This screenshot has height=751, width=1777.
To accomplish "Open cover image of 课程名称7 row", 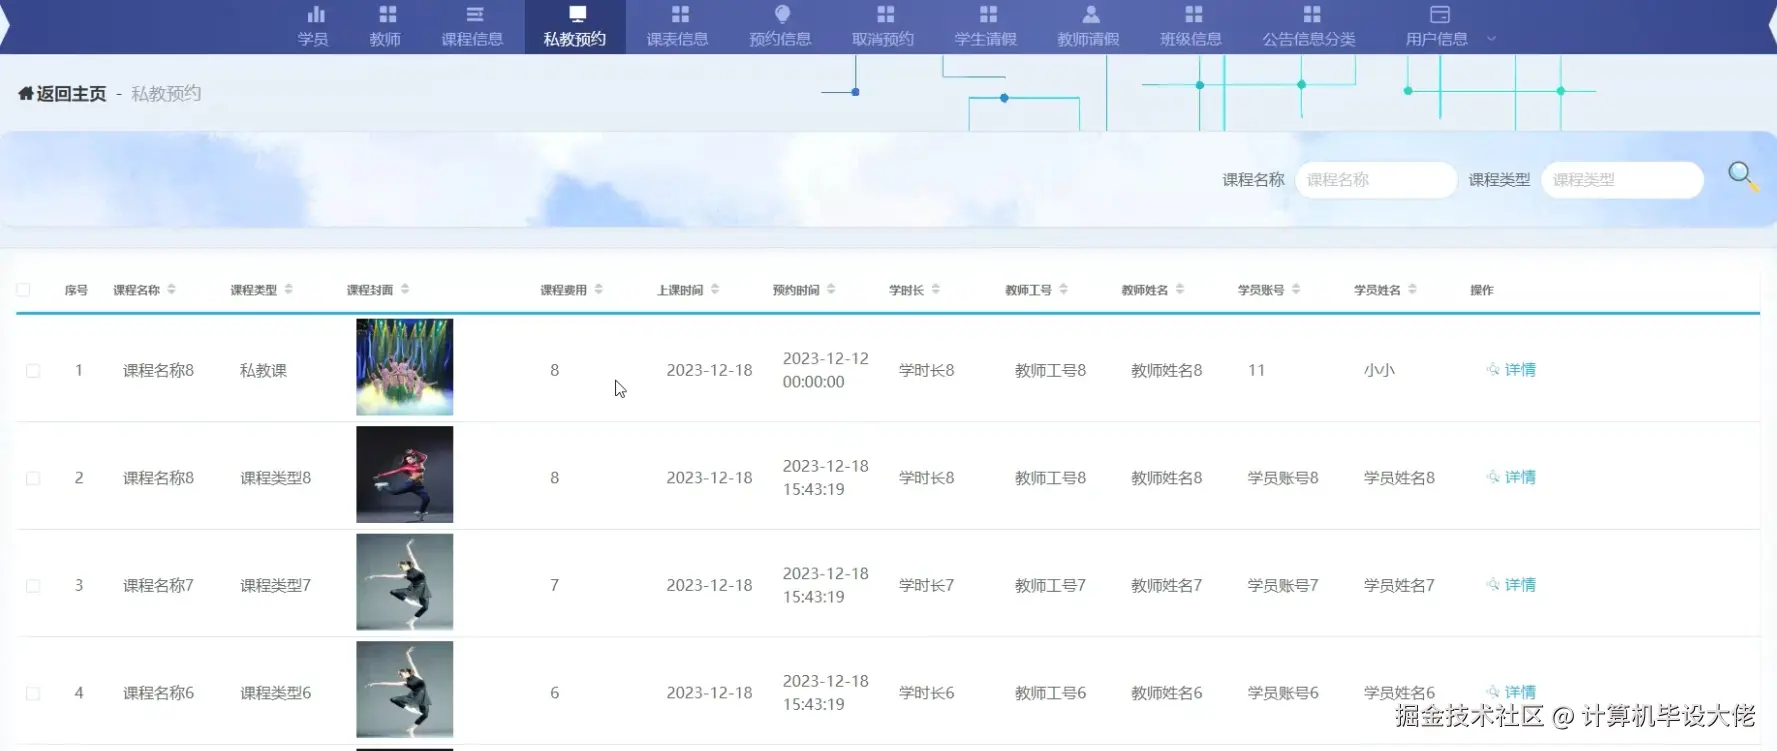I will (x=405, y=582).
